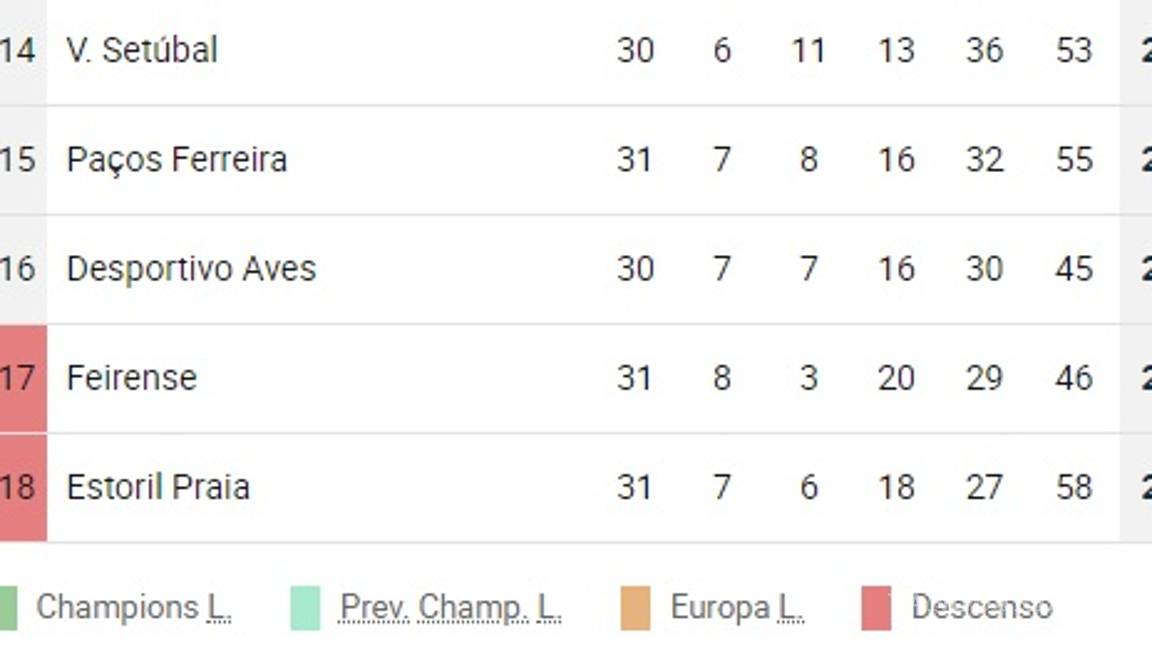Click the mint Prev. Champ. L. swatch
This screenshot has height=648, width=1152.
pos(305,608)
